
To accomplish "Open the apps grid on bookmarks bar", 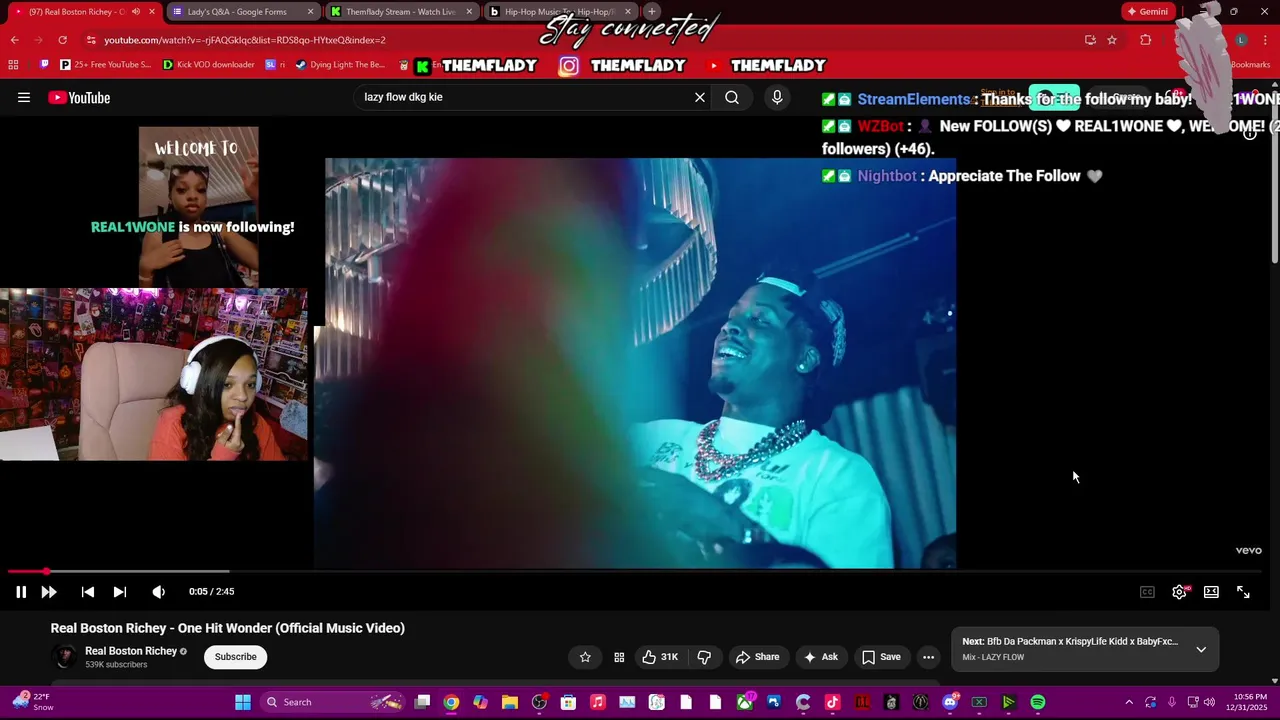I will coord(13,65).
